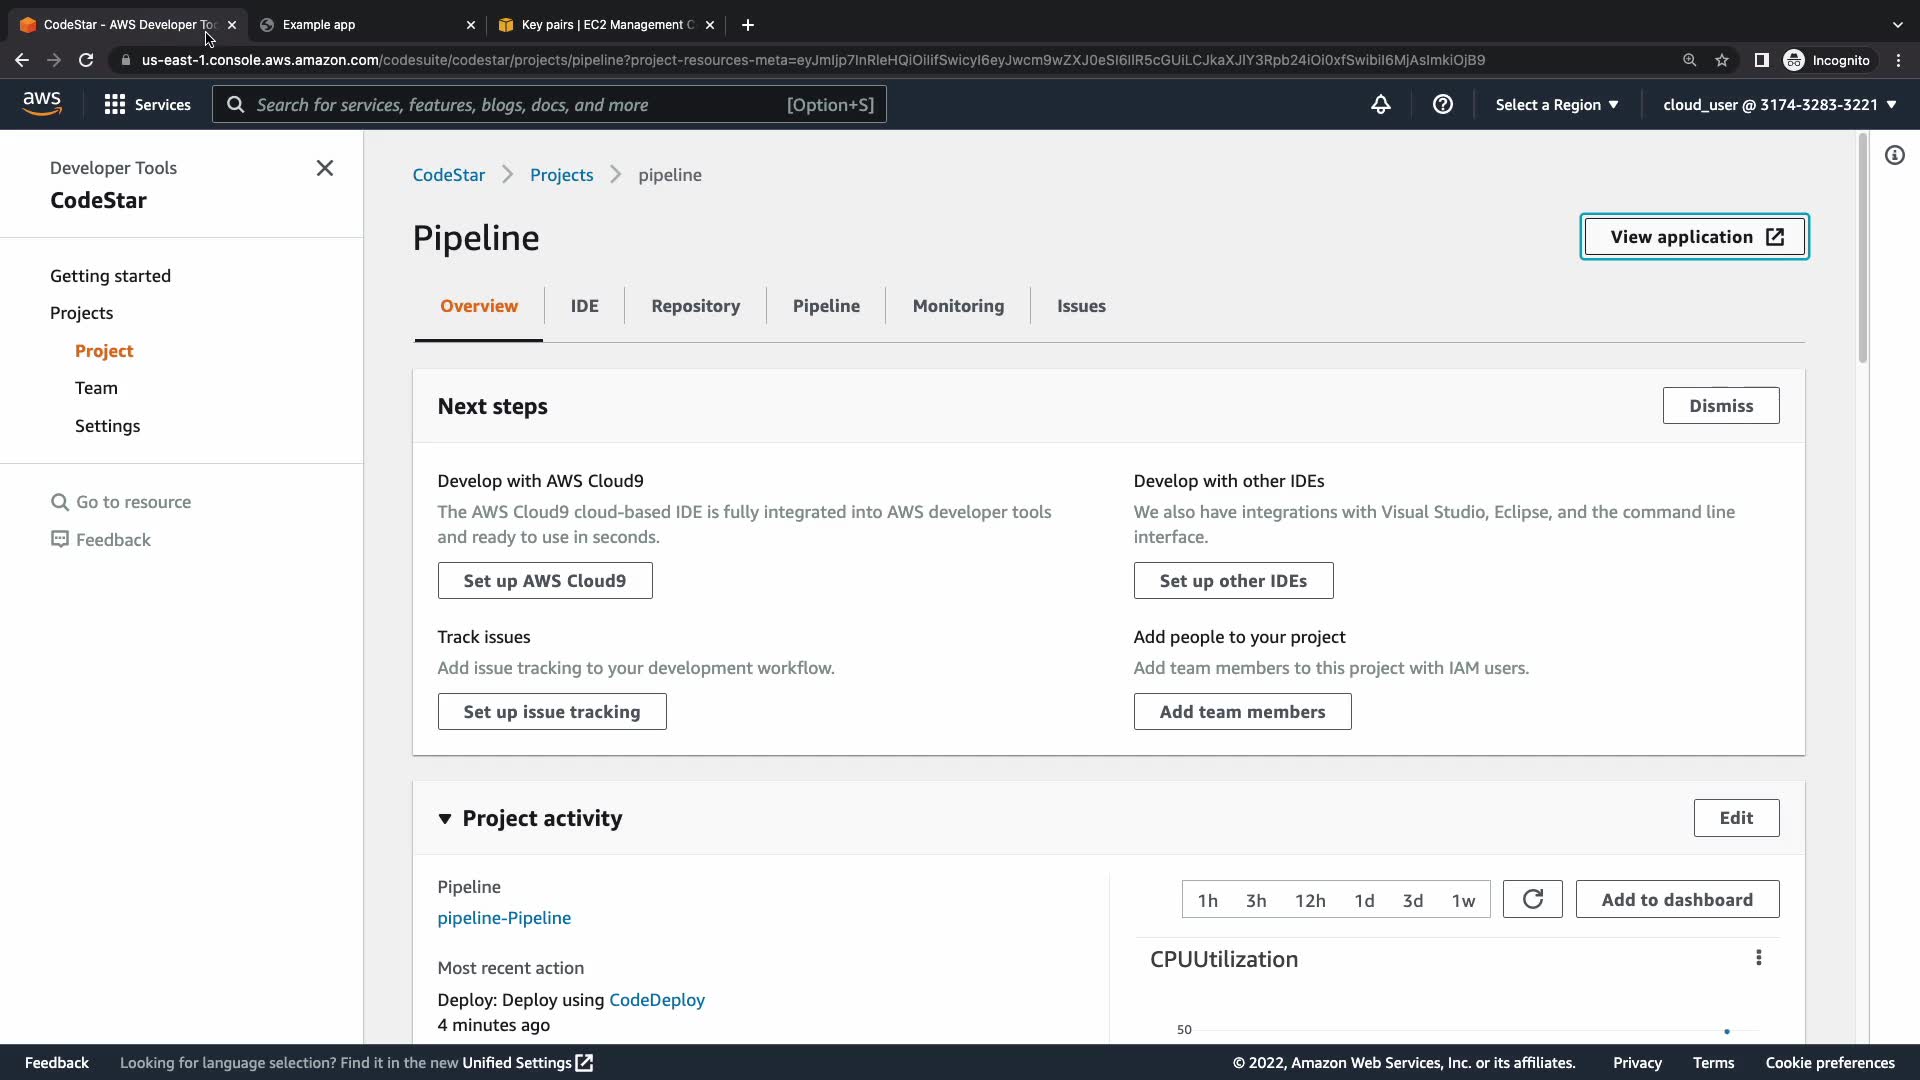1920x1080 pixels.
Task: Click the AWS logo home icon
Action: coord(42,104)
